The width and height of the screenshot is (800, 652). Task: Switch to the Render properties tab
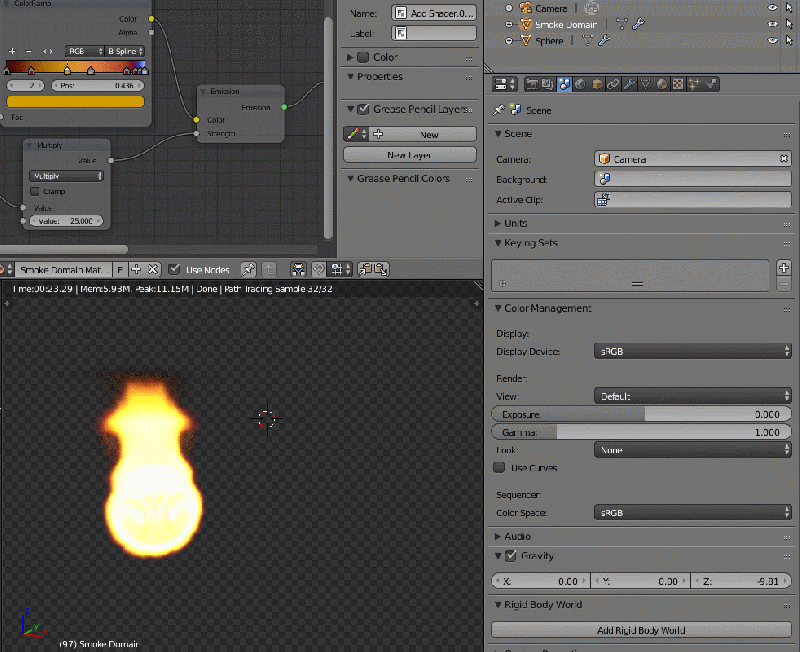click(531, 83)
